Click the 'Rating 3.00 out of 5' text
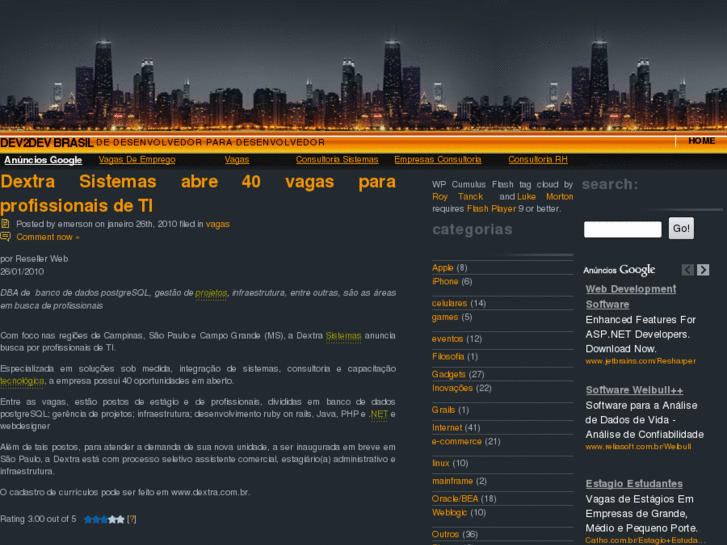The height and width of the screenshot is (545, 727). (x=38, y=519)
